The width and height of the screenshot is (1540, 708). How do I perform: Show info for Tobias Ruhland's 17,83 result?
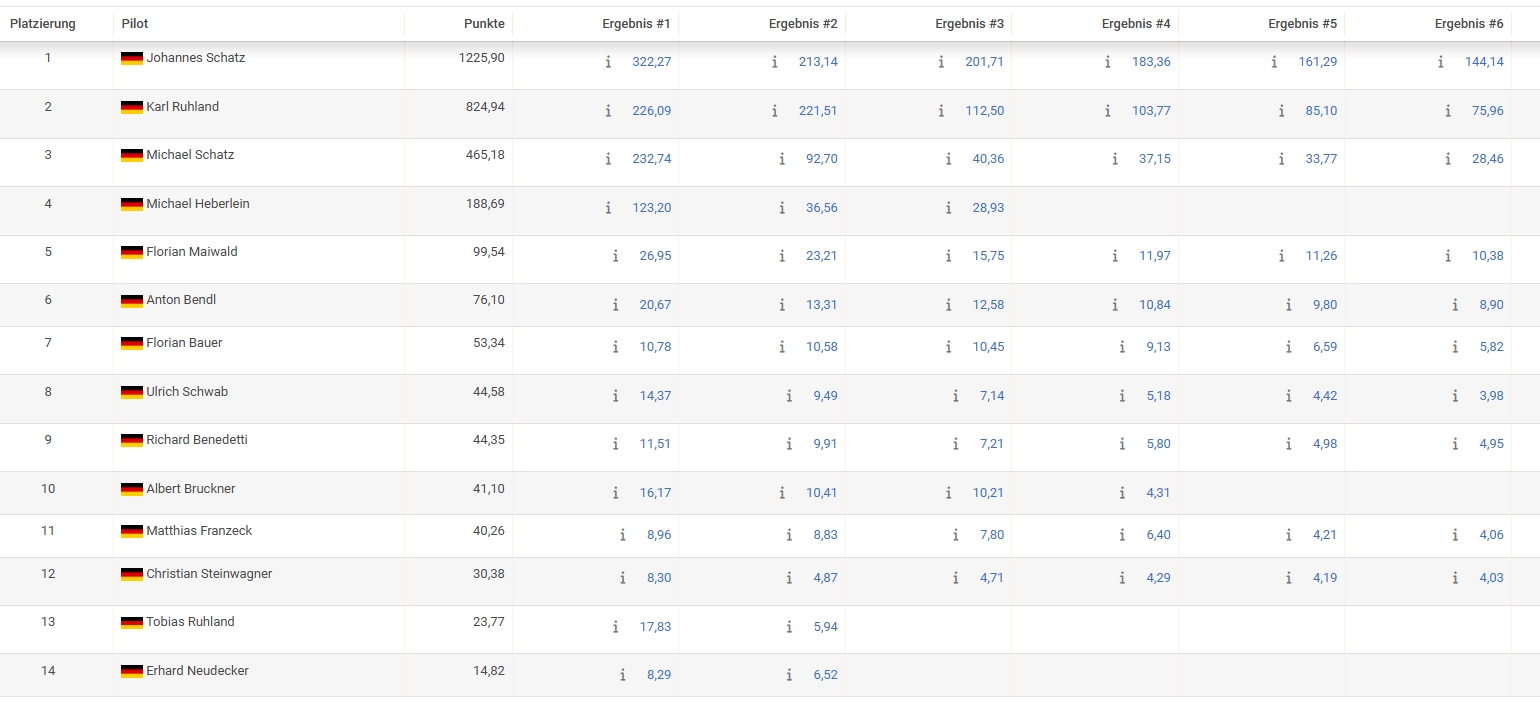pyautogui.click(x=615, y=627)
